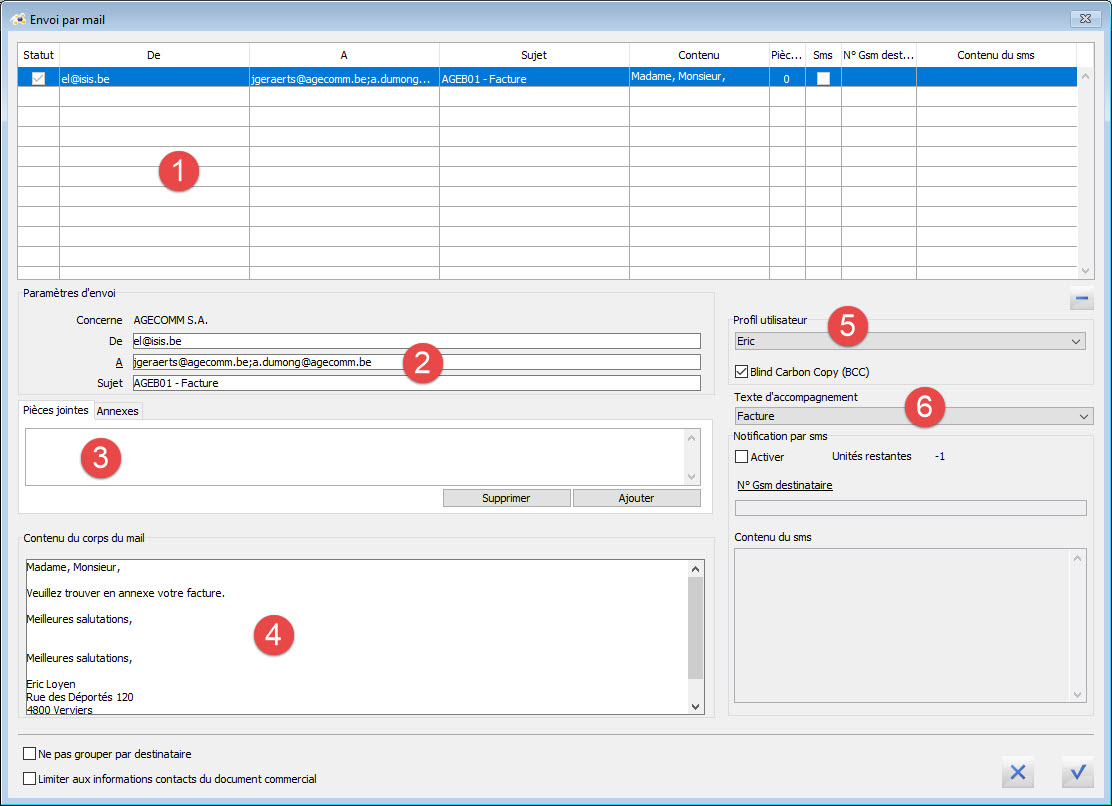Image resolution: width=1112 pixels, height=806 pixels.
Task: Enable Activer for SMS notification
Action: click(741, 457)
